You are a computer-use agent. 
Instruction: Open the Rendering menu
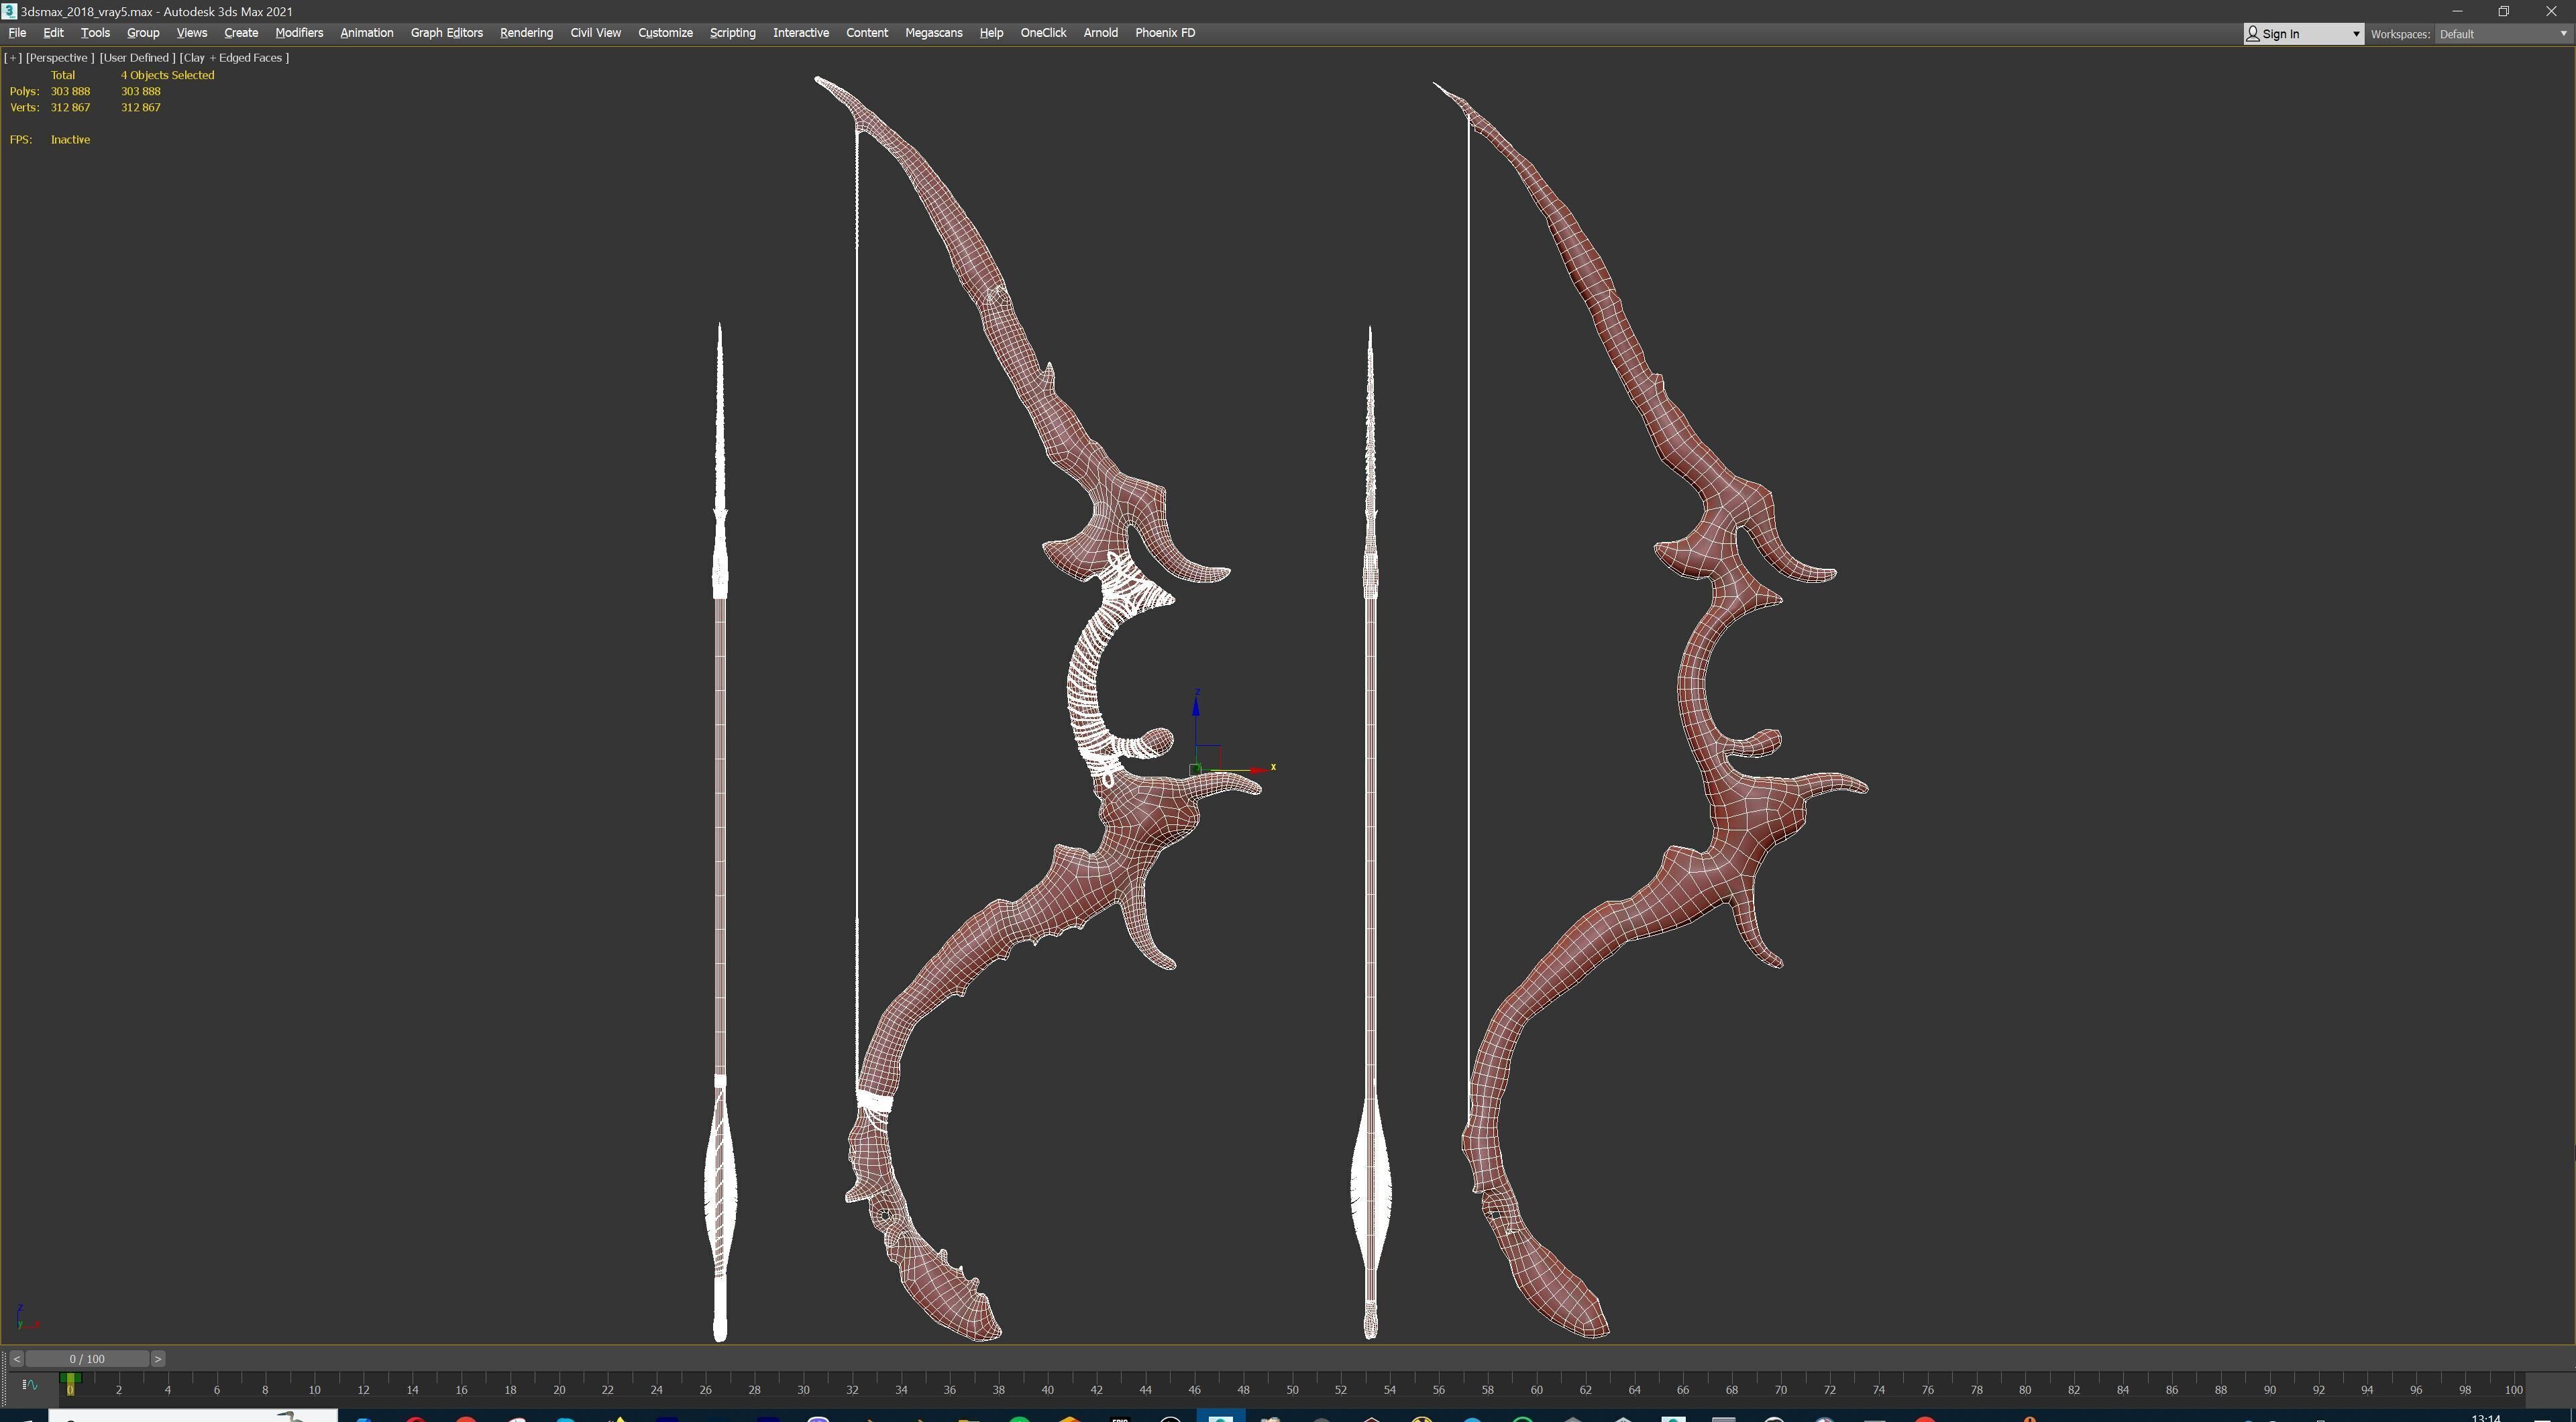click(x=526, y=33)
